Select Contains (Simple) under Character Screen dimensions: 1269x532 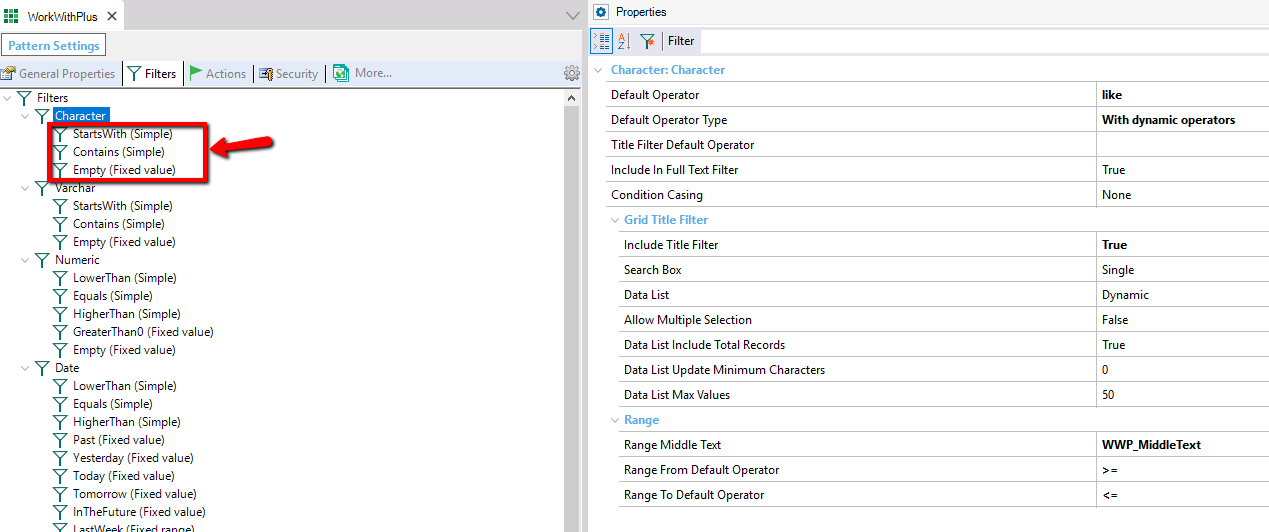119,152
